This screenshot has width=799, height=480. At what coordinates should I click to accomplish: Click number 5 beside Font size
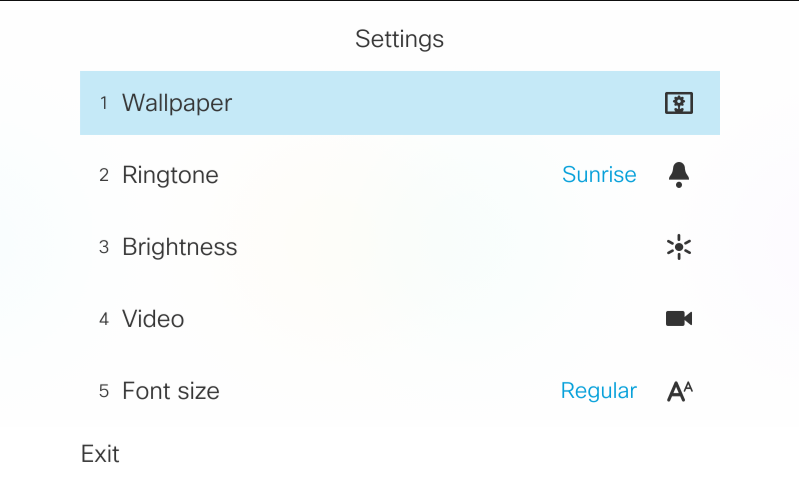(104, 391)
